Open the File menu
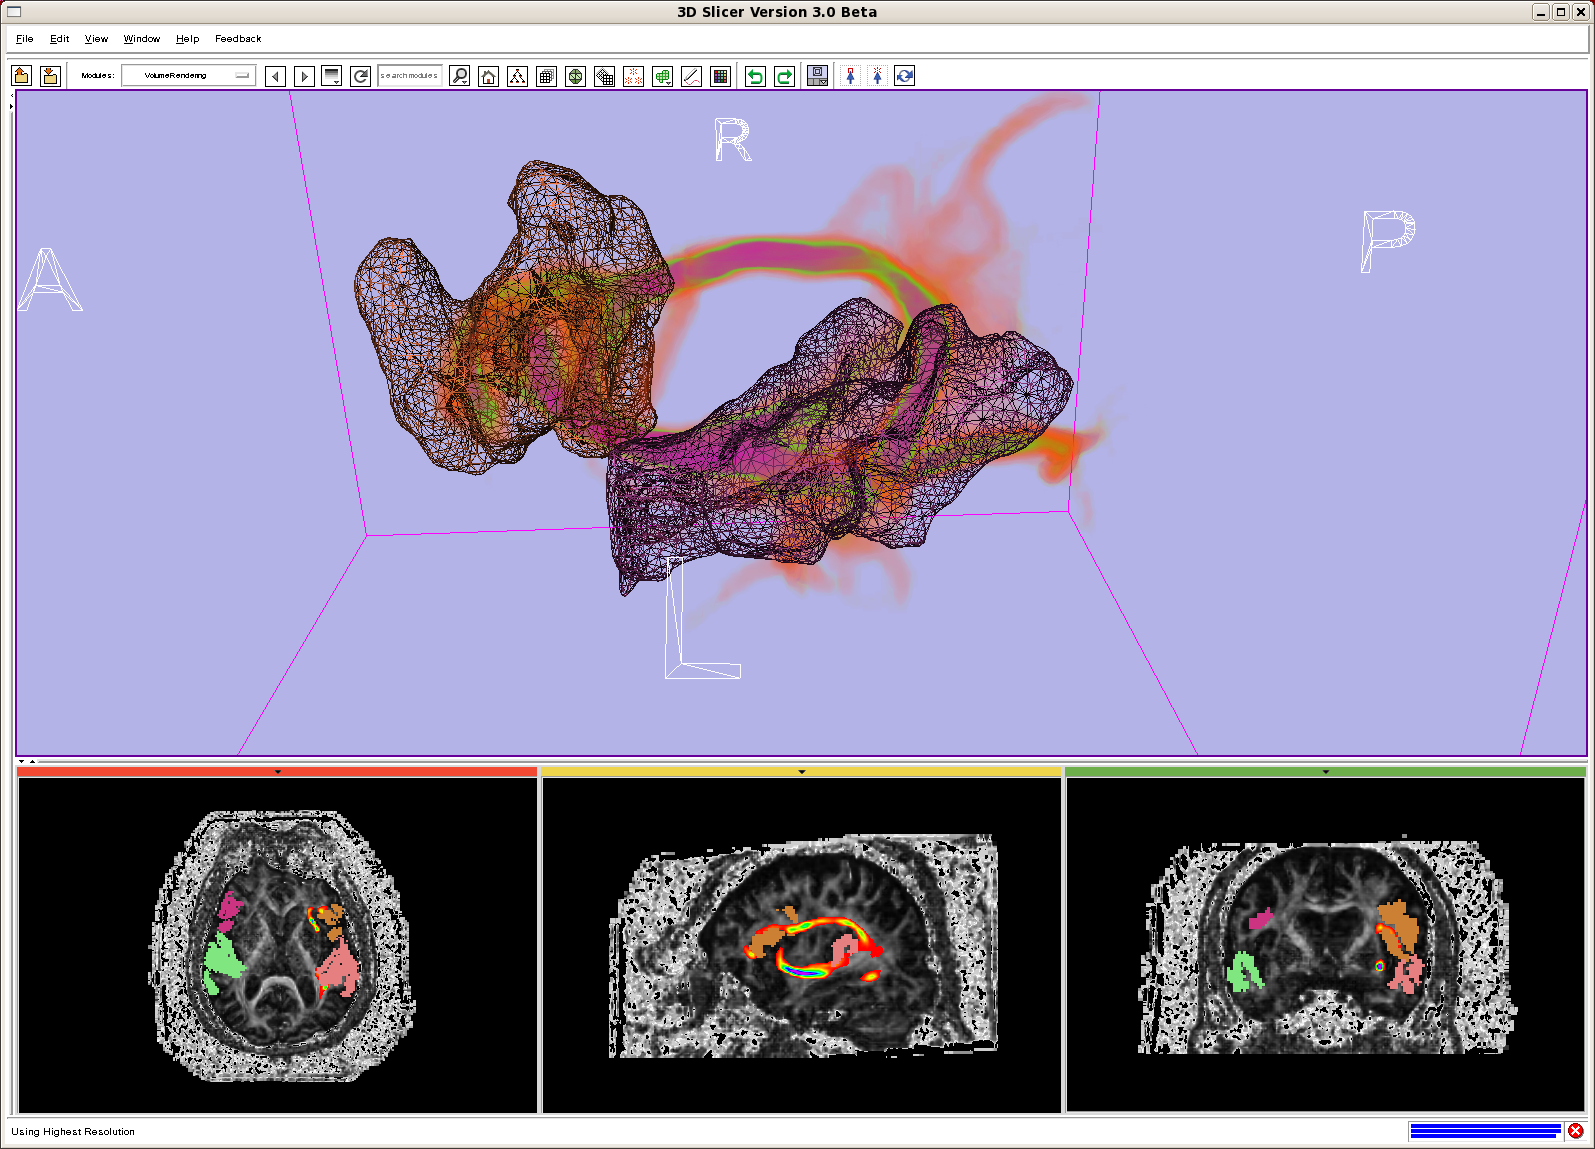Image resolution: width=1595 pixels, height=1149 pixels. [x=25, y=39]
